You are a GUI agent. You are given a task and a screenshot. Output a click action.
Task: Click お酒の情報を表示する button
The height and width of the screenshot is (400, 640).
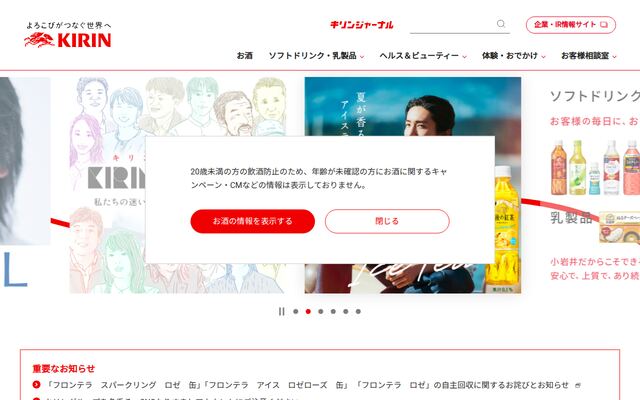click(x=253, y=221)
